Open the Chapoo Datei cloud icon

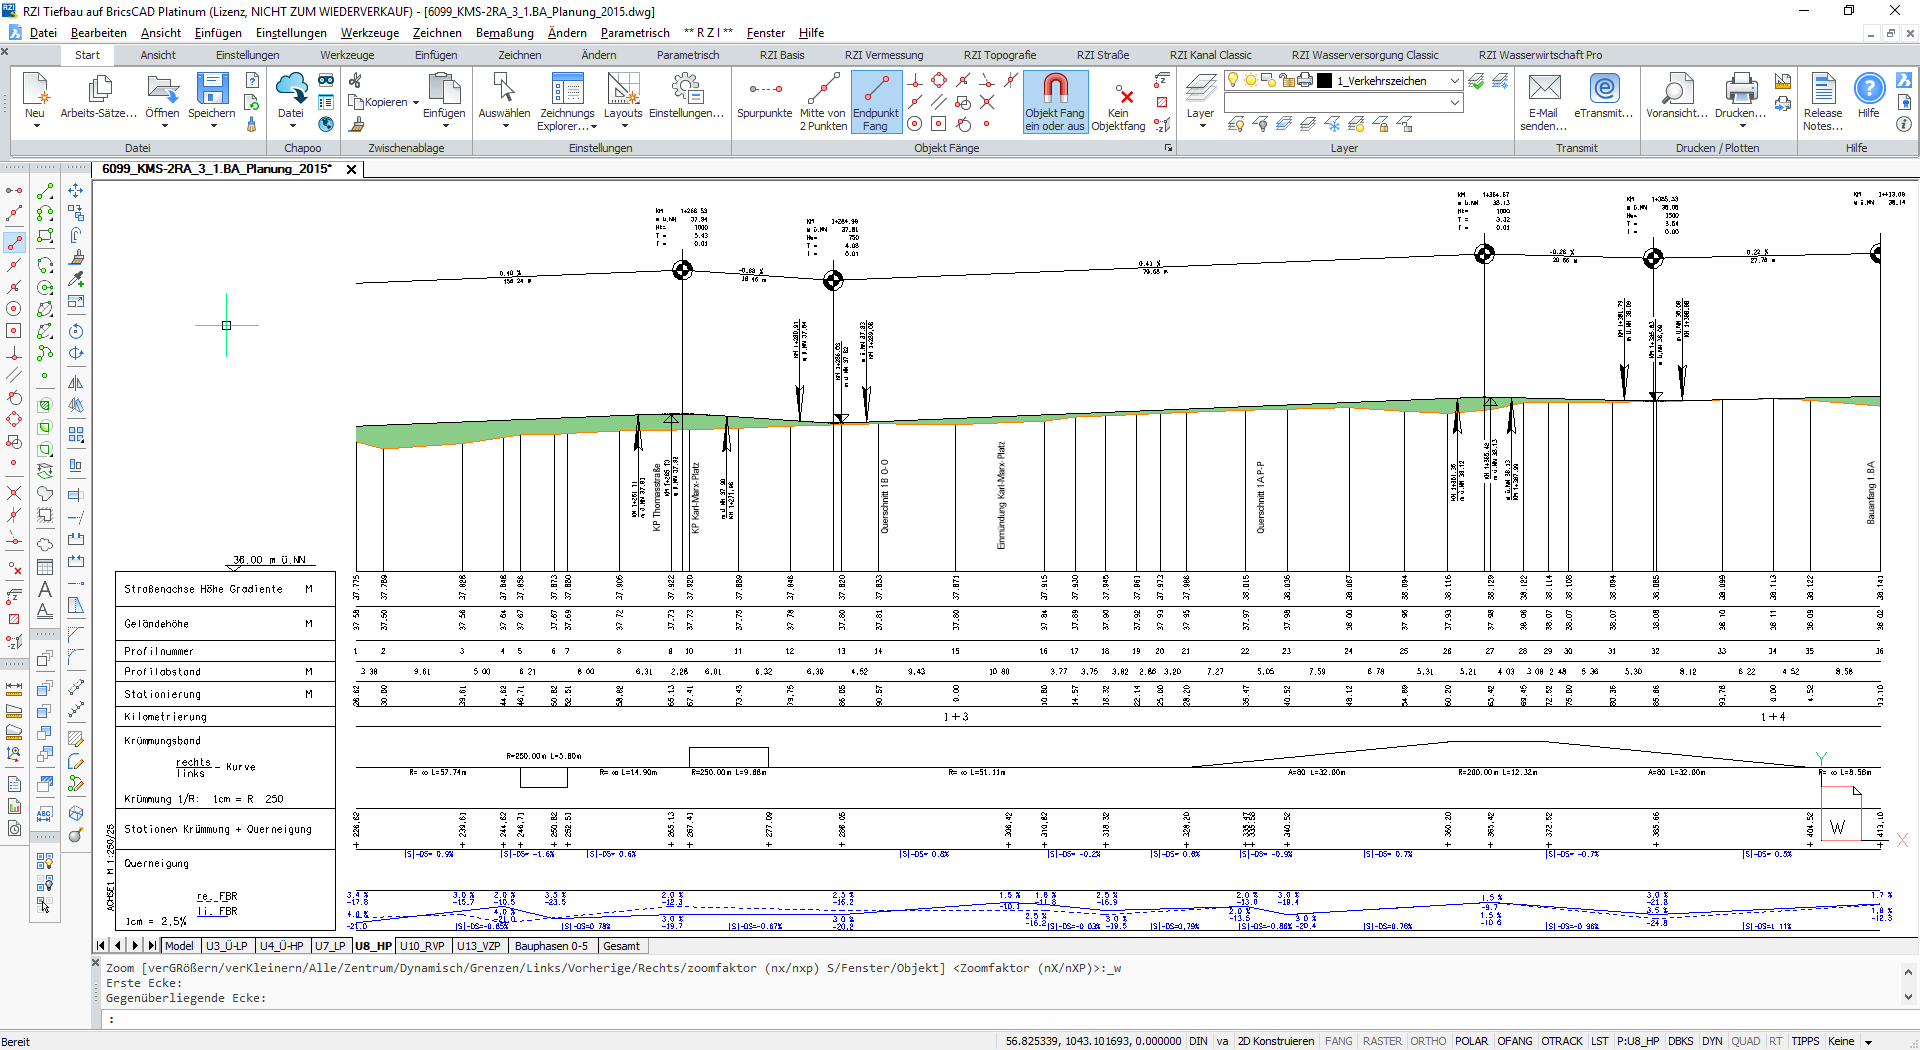click(x=291, y=88)
